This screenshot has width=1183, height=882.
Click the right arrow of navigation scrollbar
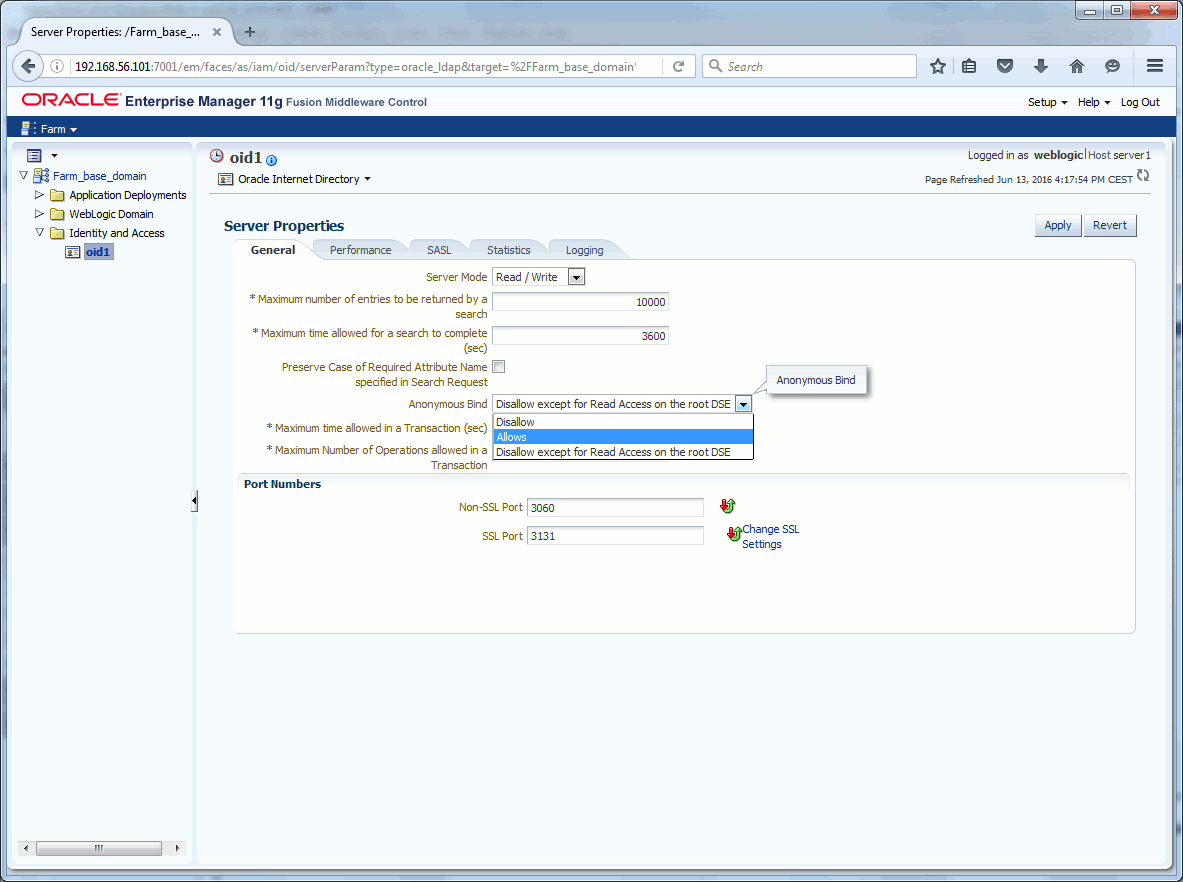coord(177,848)
